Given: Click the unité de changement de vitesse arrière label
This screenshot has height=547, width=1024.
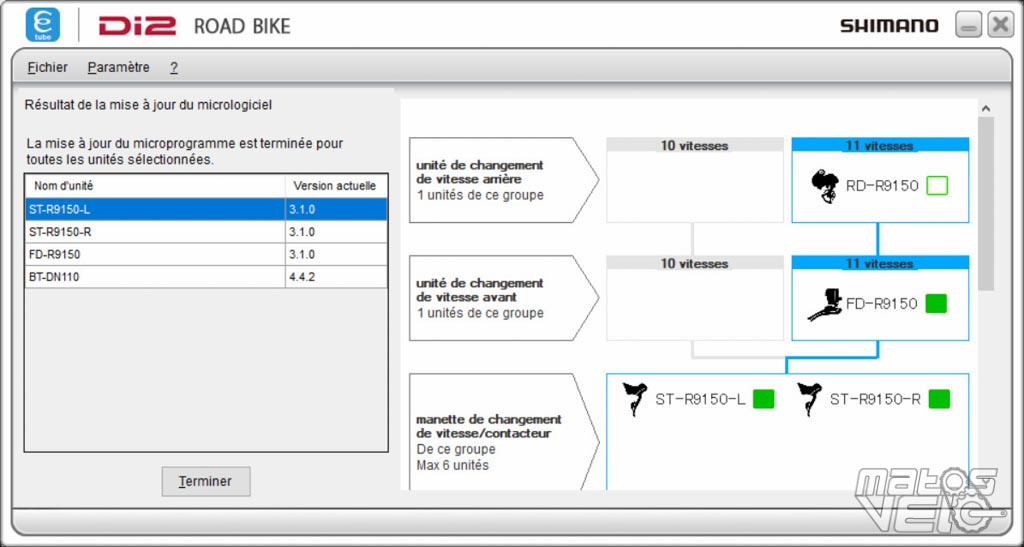Looking at the screenshot, I should tap(480, 172).
